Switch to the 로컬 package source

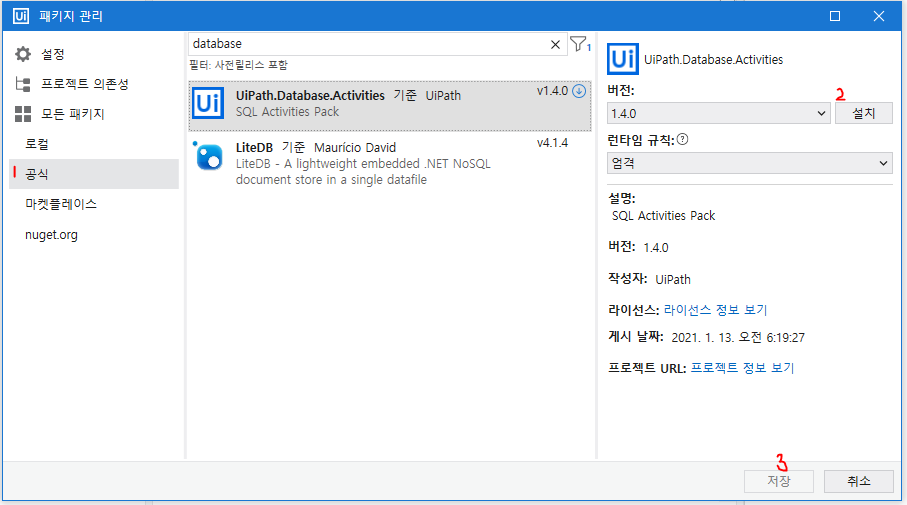coord(37,144)
